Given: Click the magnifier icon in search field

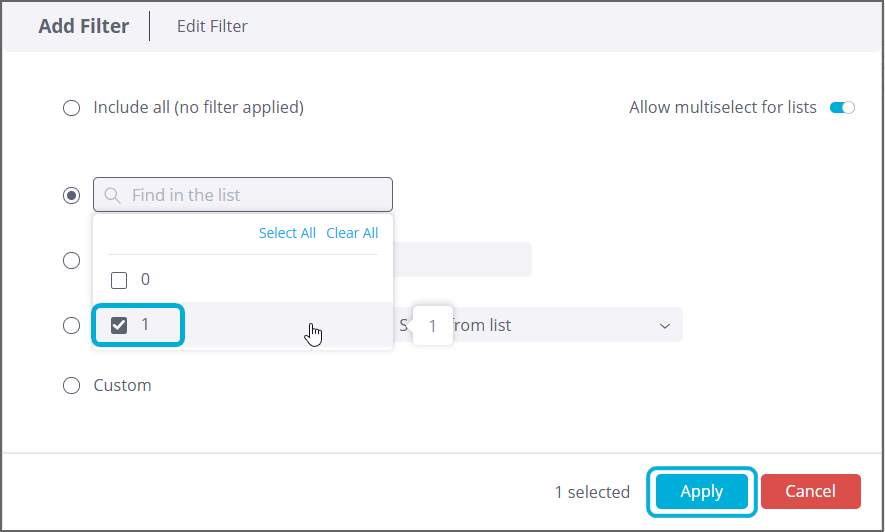Looking at the screenshot, I should point(112,195).
